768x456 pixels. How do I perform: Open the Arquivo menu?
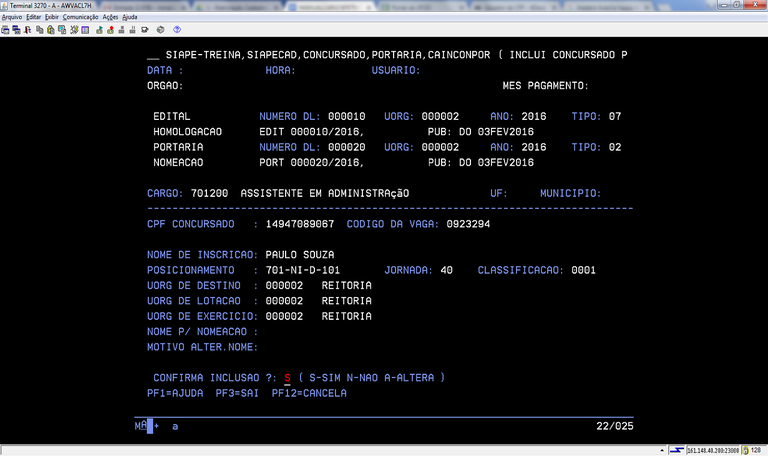click(x=12, y=17)
